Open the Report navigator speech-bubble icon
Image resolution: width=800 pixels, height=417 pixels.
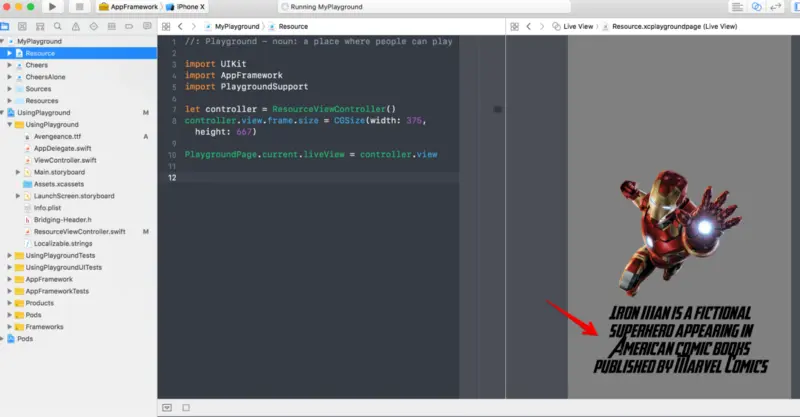click(147, 27)
